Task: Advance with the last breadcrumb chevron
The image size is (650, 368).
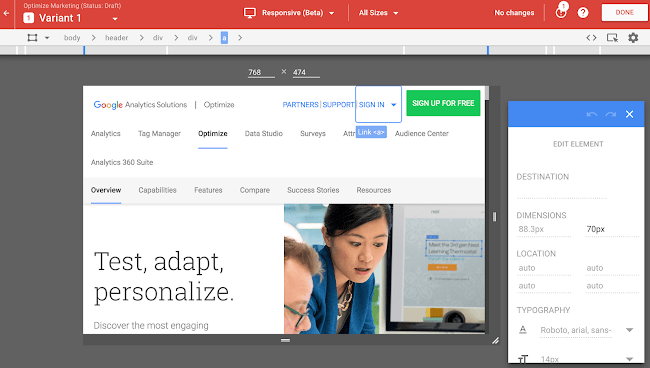Action: coord(240,38)
